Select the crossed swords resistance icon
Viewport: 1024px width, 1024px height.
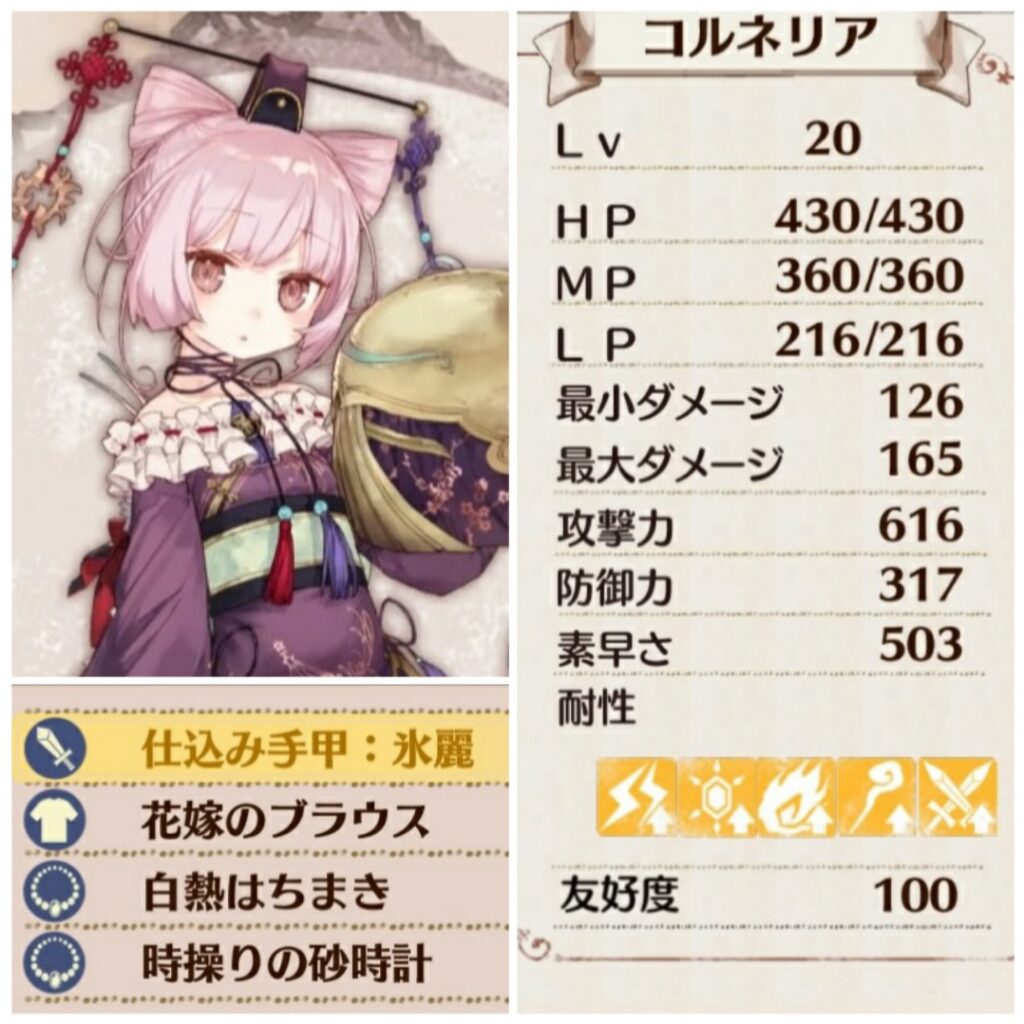958,798
